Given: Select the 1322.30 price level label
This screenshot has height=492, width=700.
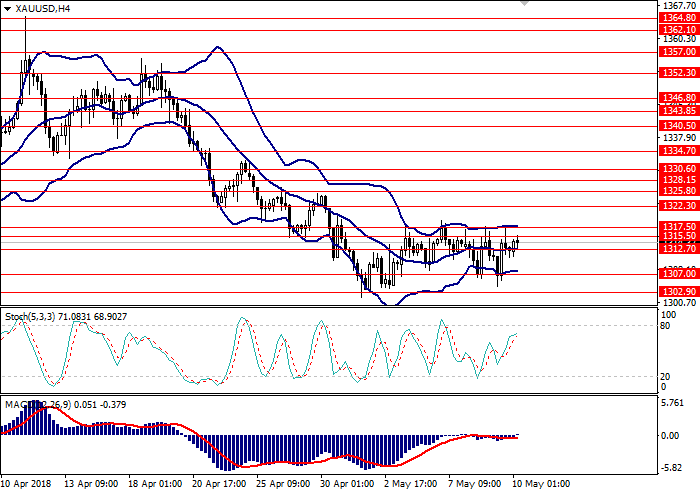Looking at the screenshot, I should [678, 205].
